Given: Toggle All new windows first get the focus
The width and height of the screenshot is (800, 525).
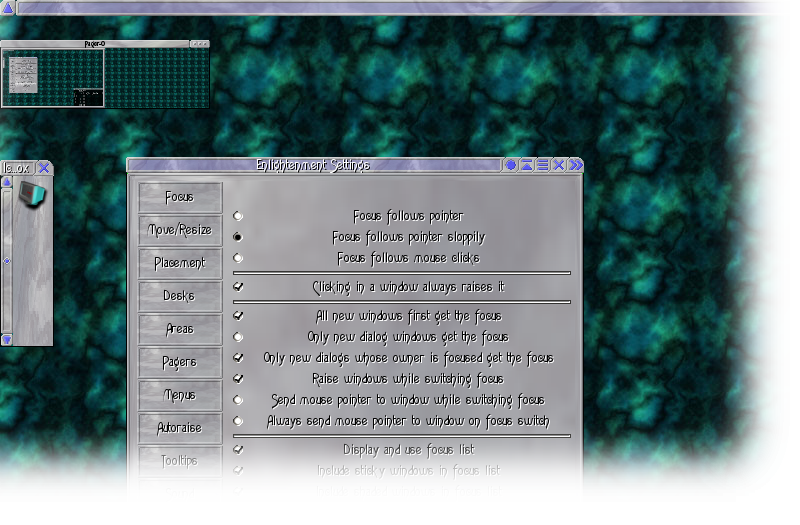Looking at the screenshot, I should (x=238, y=316).
